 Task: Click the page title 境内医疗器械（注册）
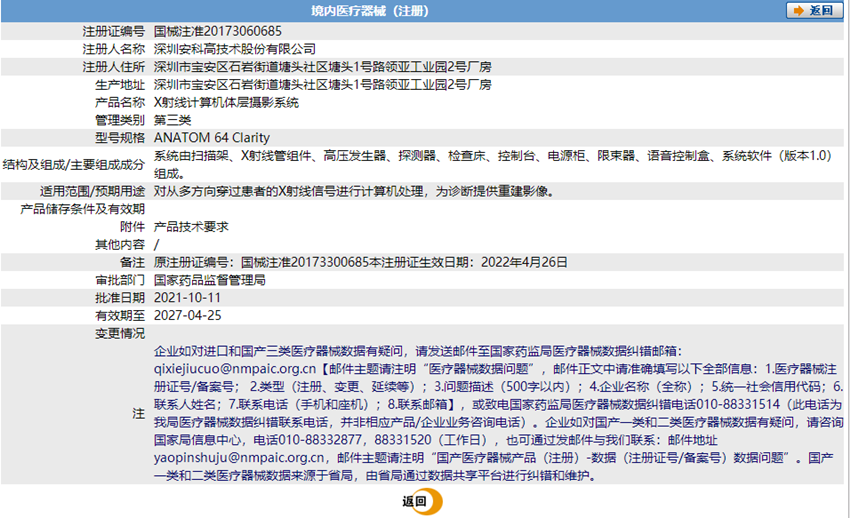click(x=370, y=11)
